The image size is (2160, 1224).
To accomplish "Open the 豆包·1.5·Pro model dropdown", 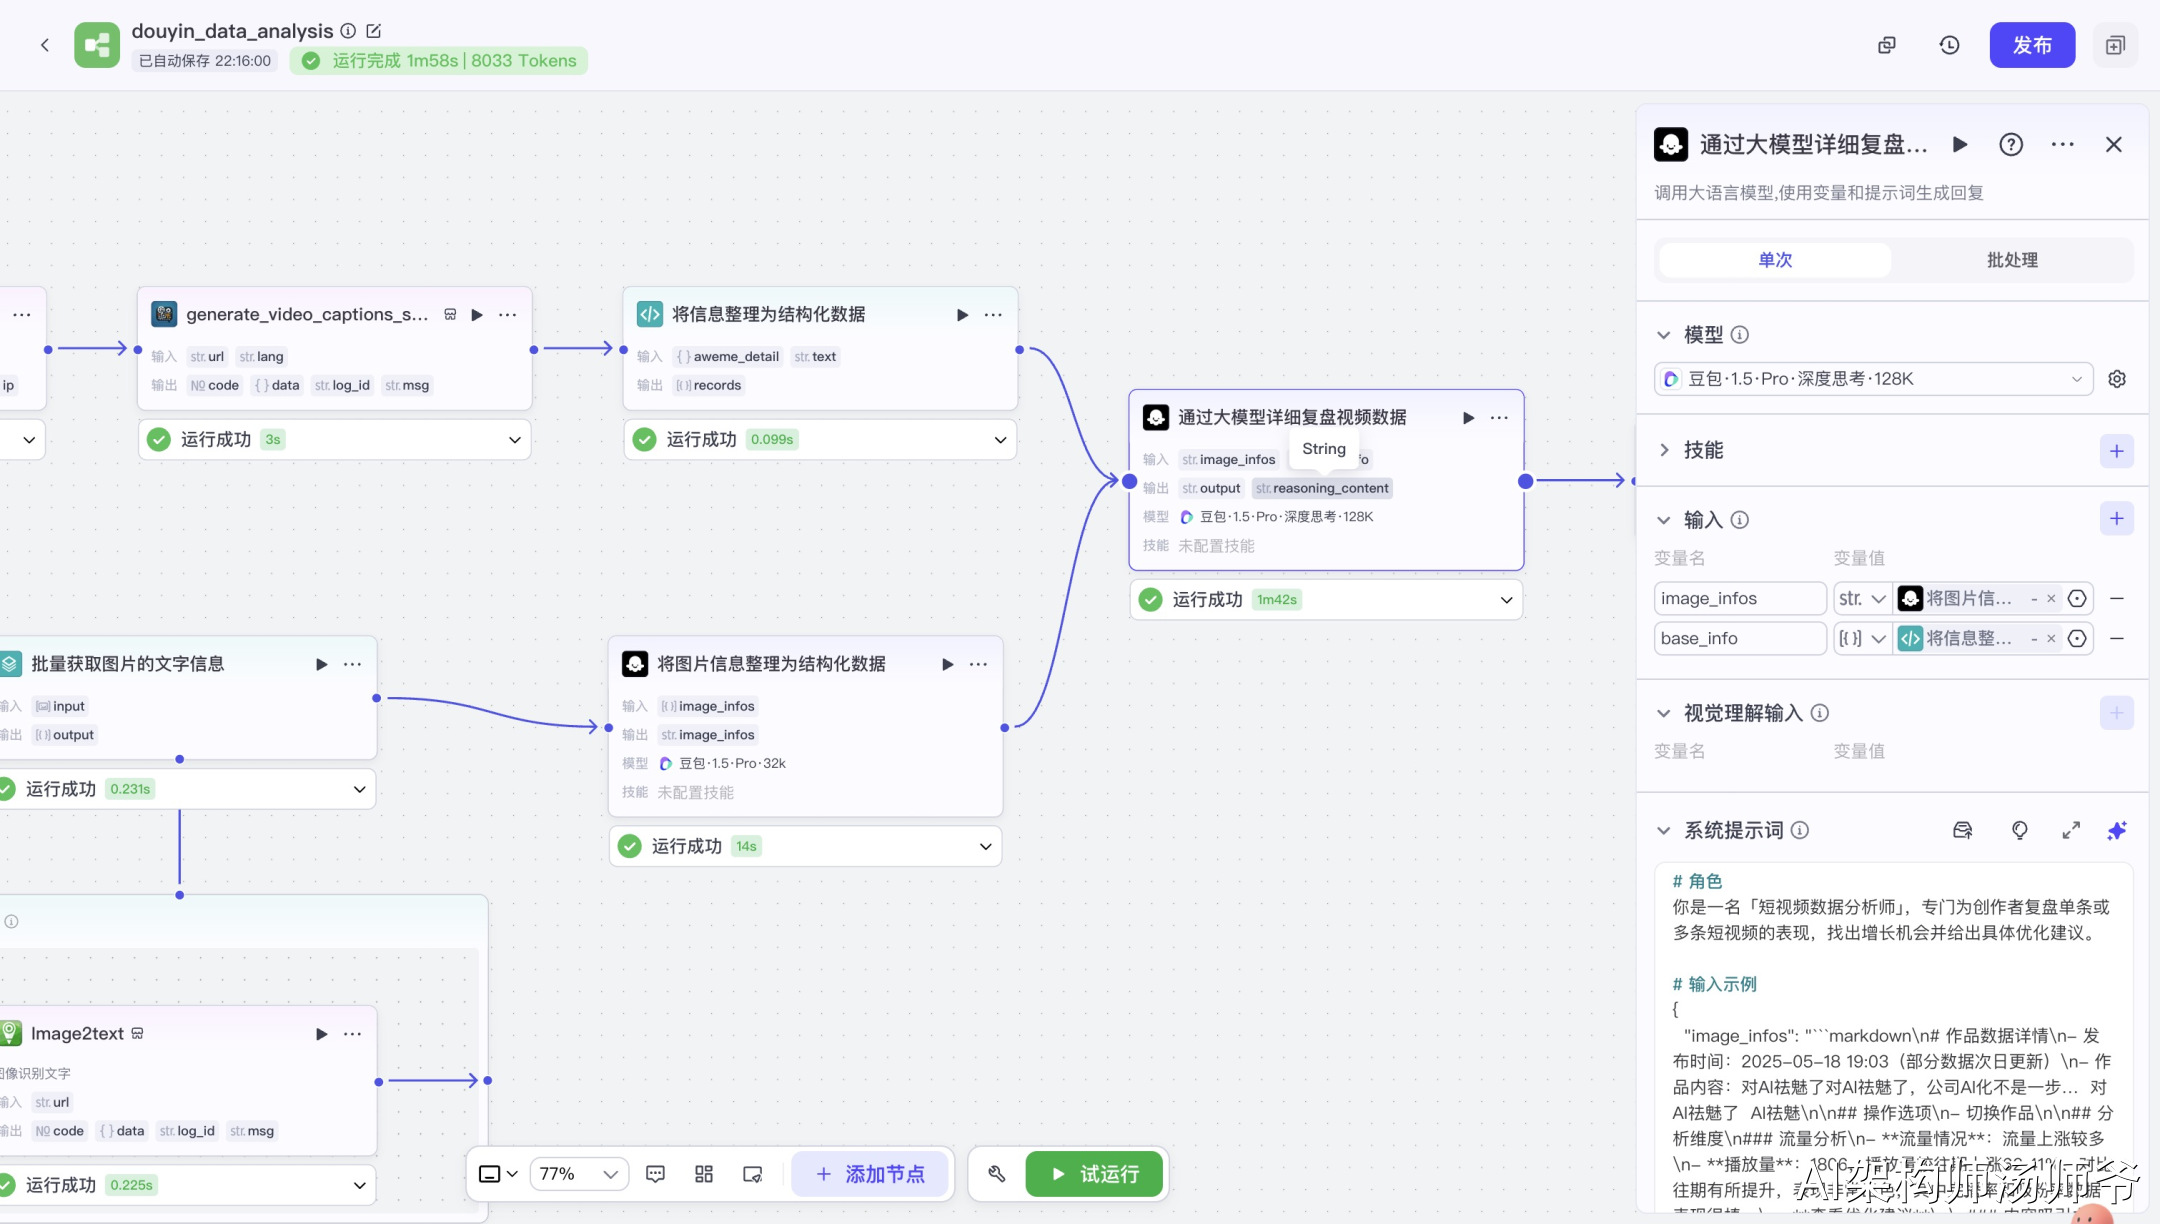I will point(1872,379).
